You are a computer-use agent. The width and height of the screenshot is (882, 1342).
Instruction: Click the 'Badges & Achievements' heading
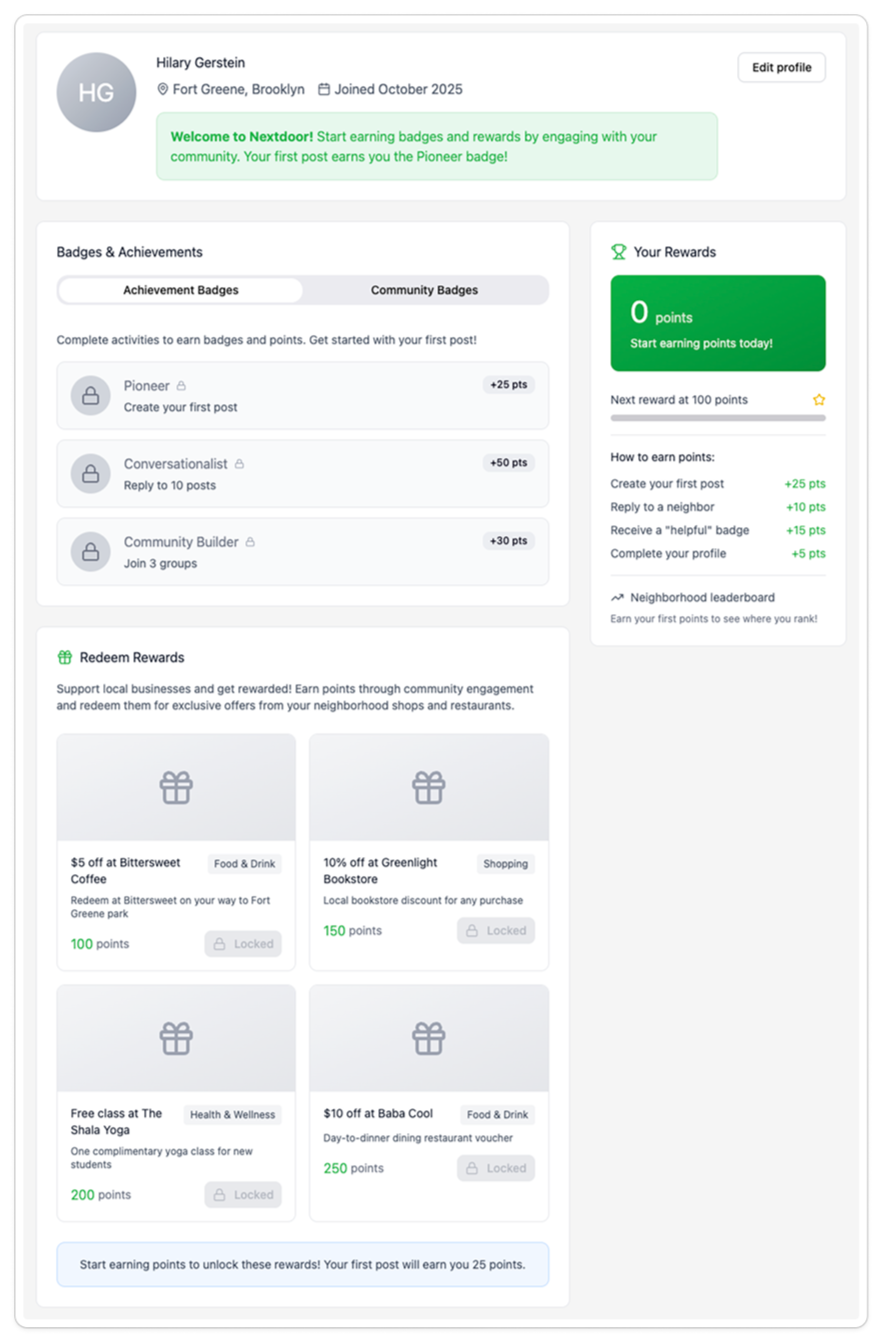click(x=130, y=253)
